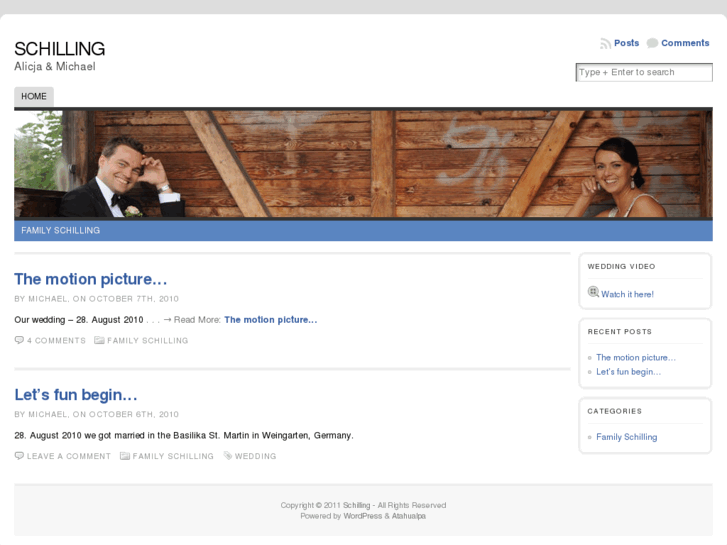Click Alicja & Michael tagline text

click(x=55, y=66)
